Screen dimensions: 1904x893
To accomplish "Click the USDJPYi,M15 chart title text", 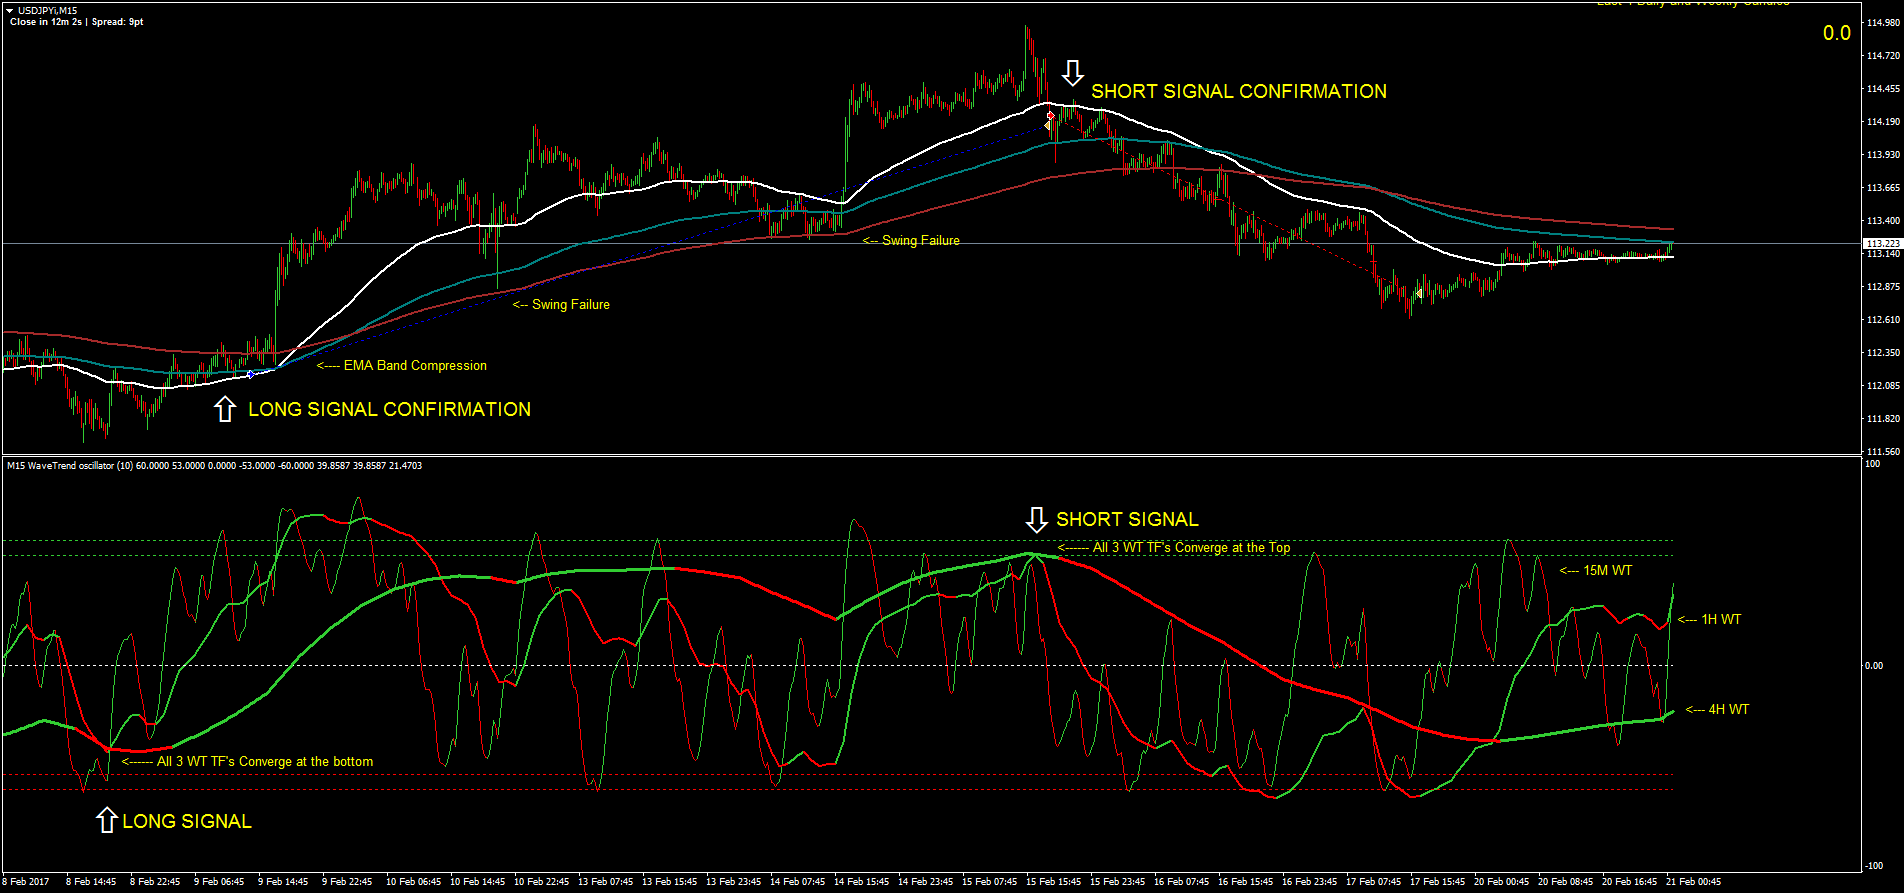I will tap(47, 11).
